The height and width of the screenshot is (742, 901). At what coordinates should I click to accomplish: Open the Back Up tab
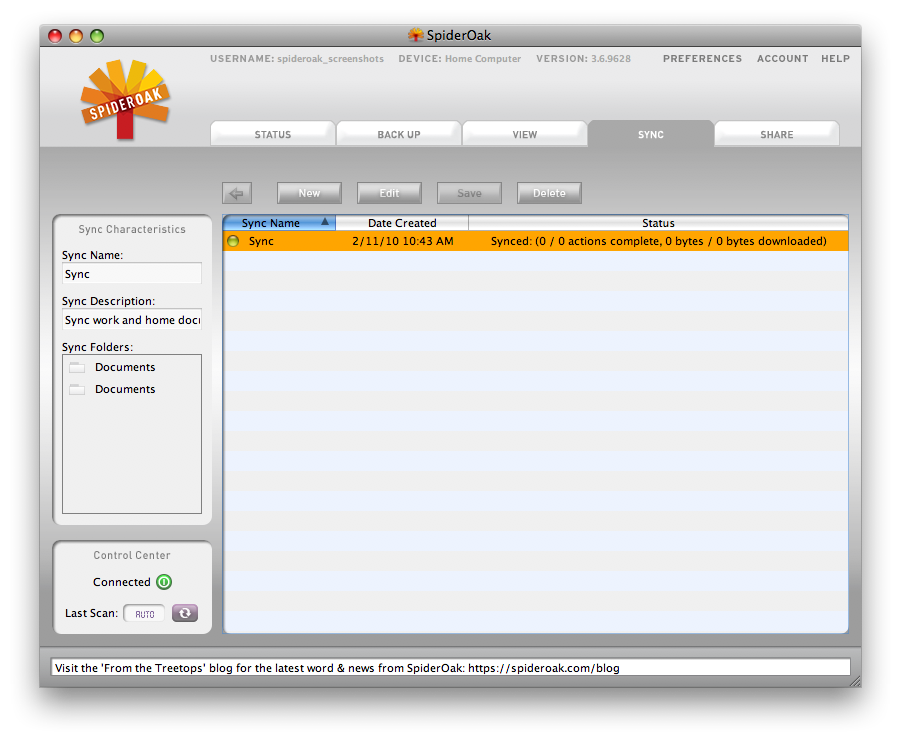(399, 134)
